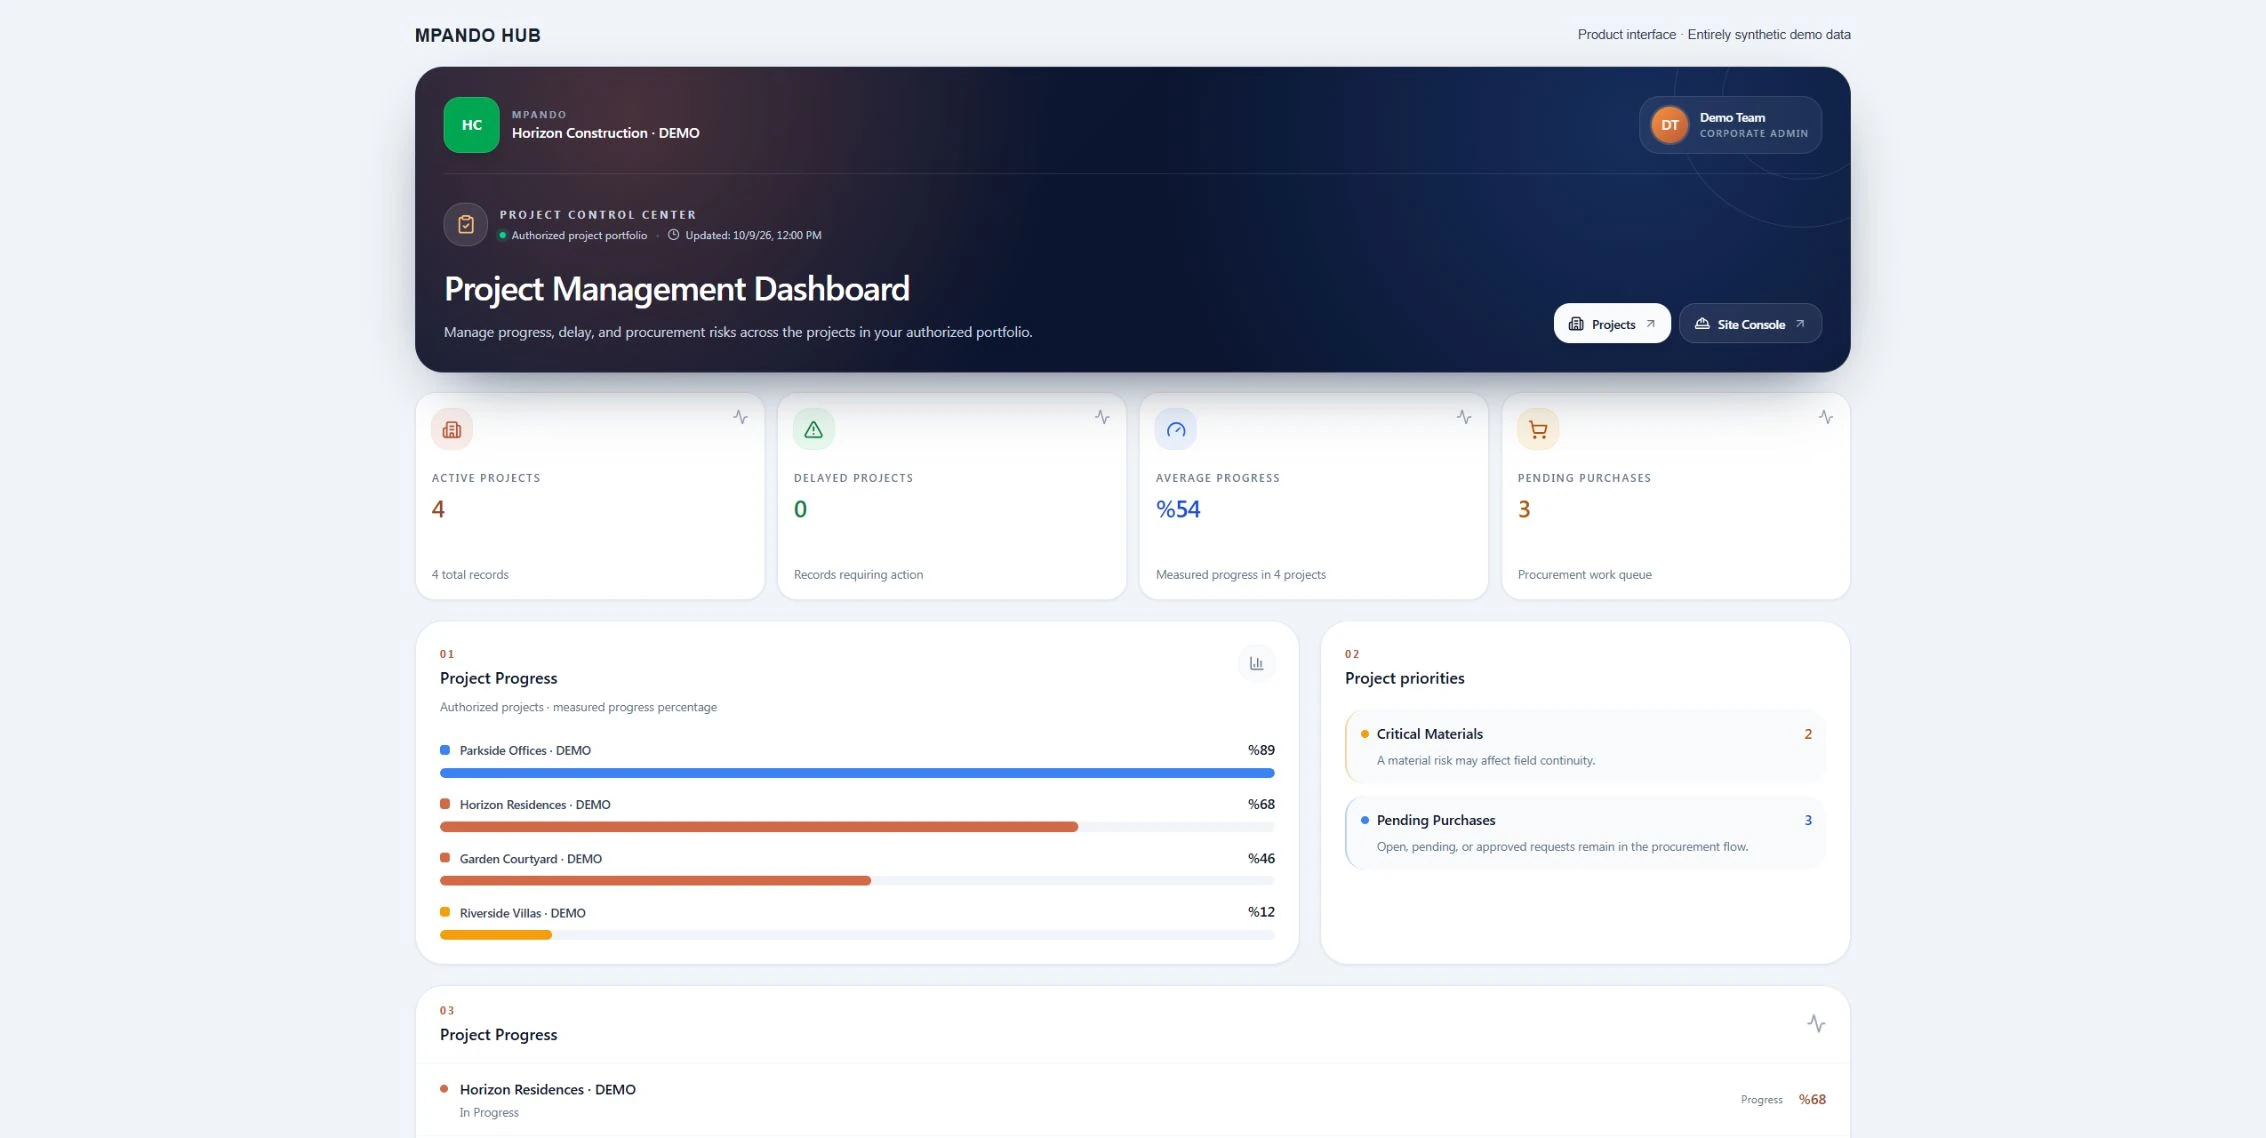Click the Procurement work queue caption
Screen dimensions: 2266x1138
pyautogui.click(x=1584, y=574)
